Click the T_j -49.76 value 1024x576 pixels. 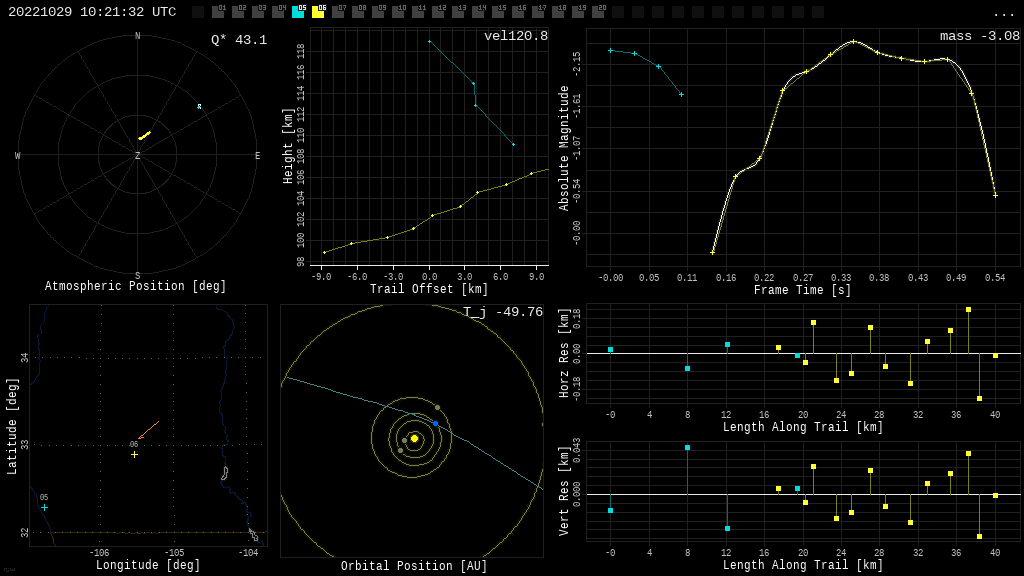[x=504, y=312]
